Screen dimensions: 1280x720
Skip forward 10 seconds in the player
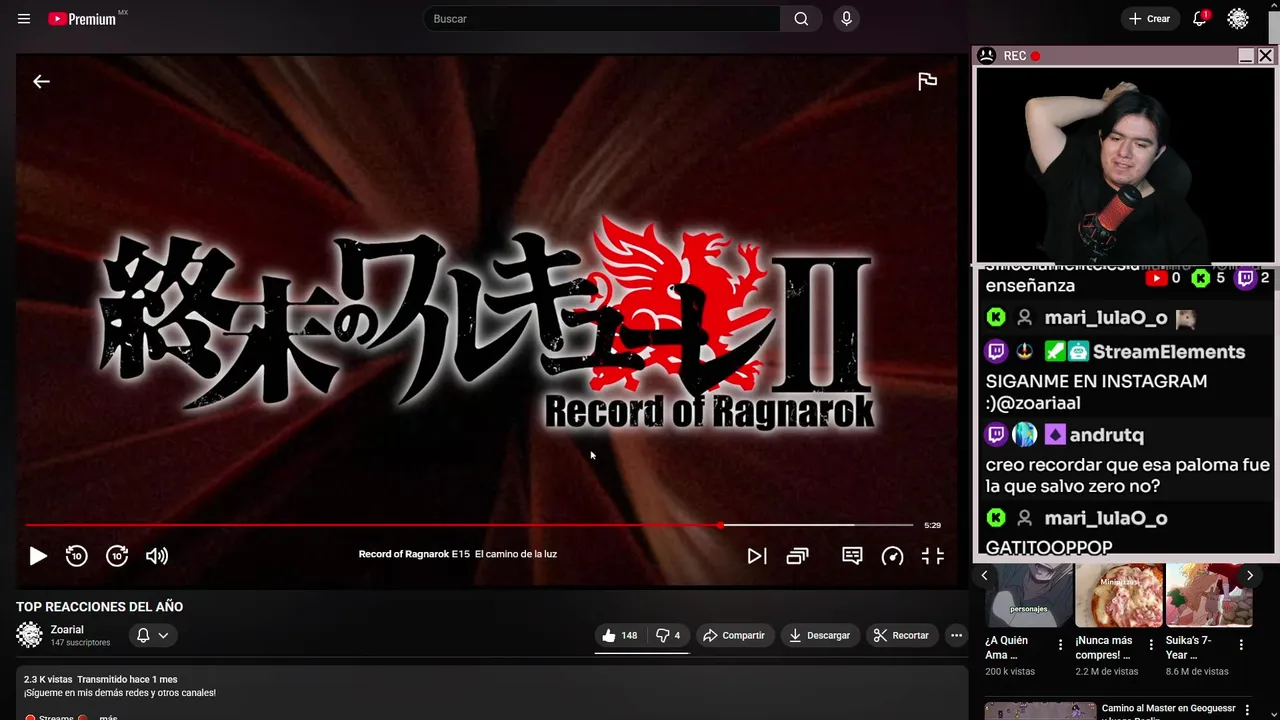117,556
